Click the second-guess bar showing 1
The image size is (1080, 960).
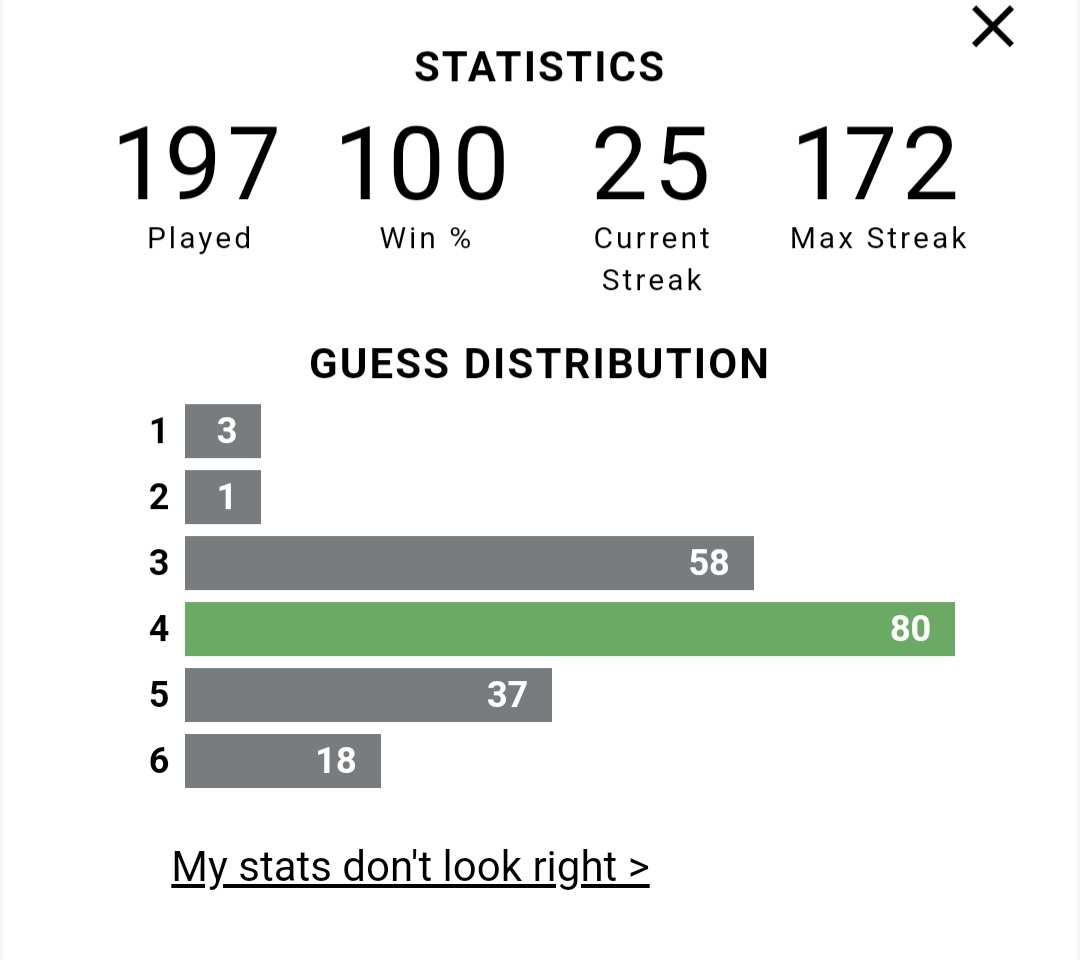pos(223,497)
